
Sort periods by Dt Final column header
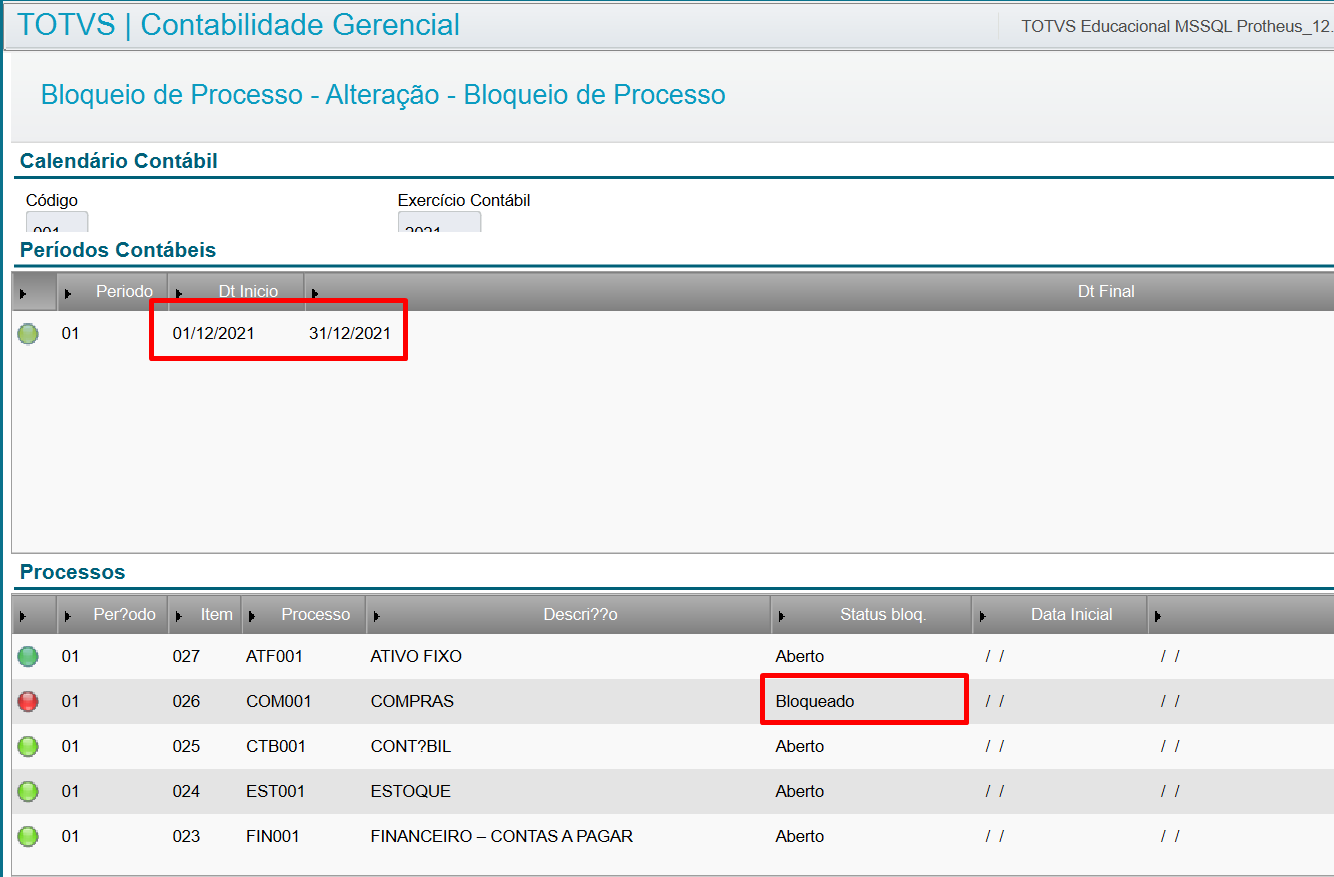(820, 292)
